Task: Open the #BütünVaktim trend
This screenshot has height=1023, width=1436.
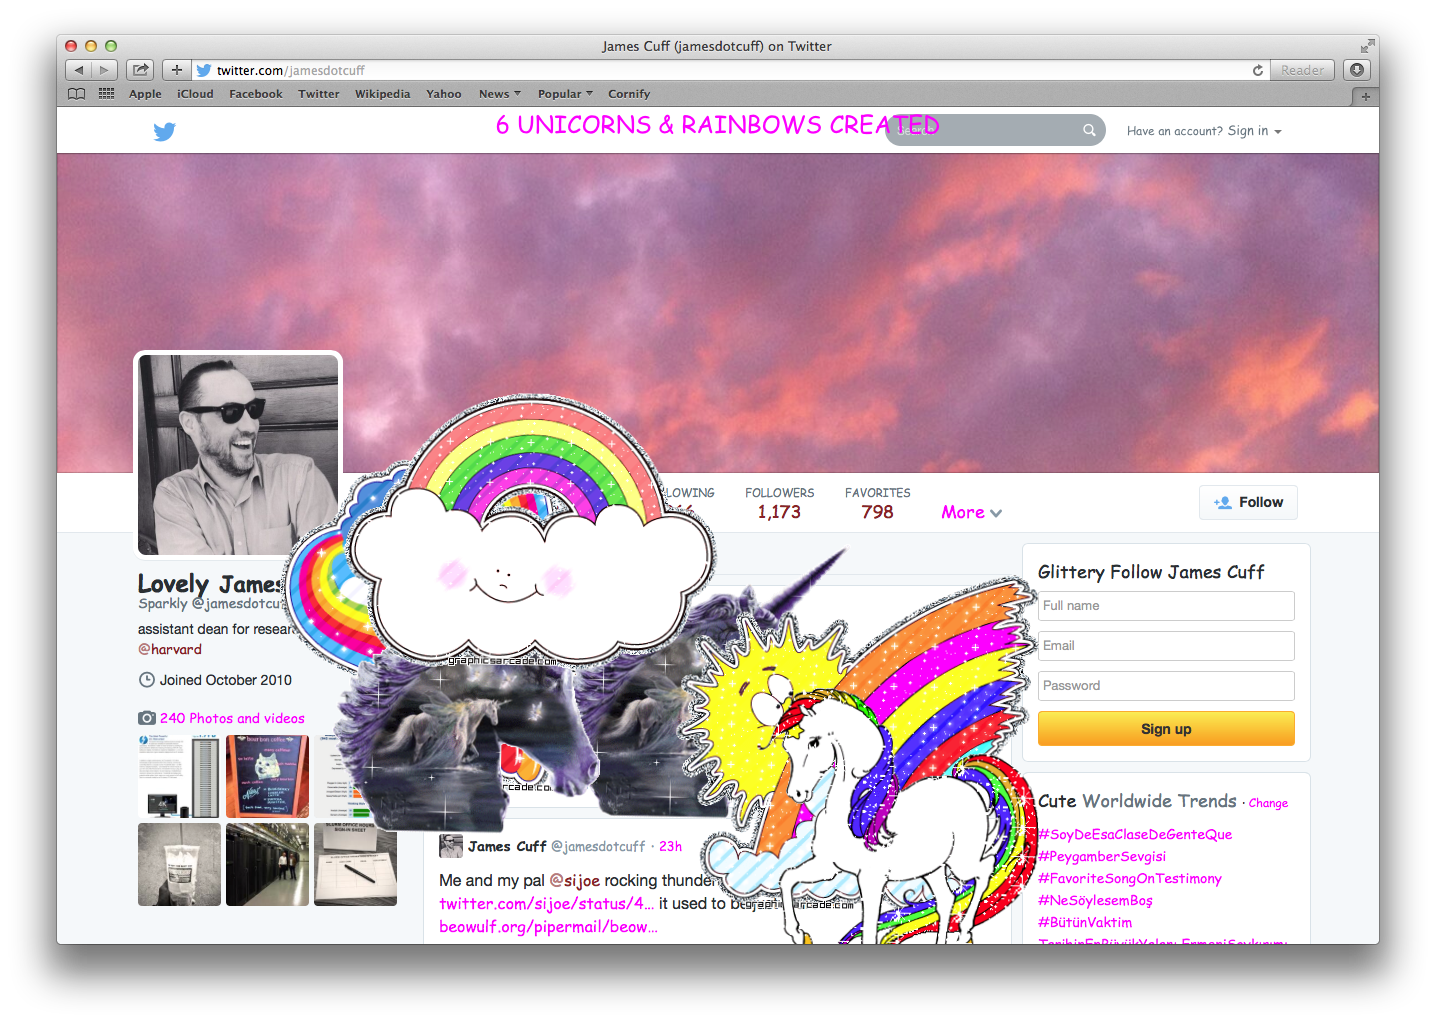Action: 1085,922
